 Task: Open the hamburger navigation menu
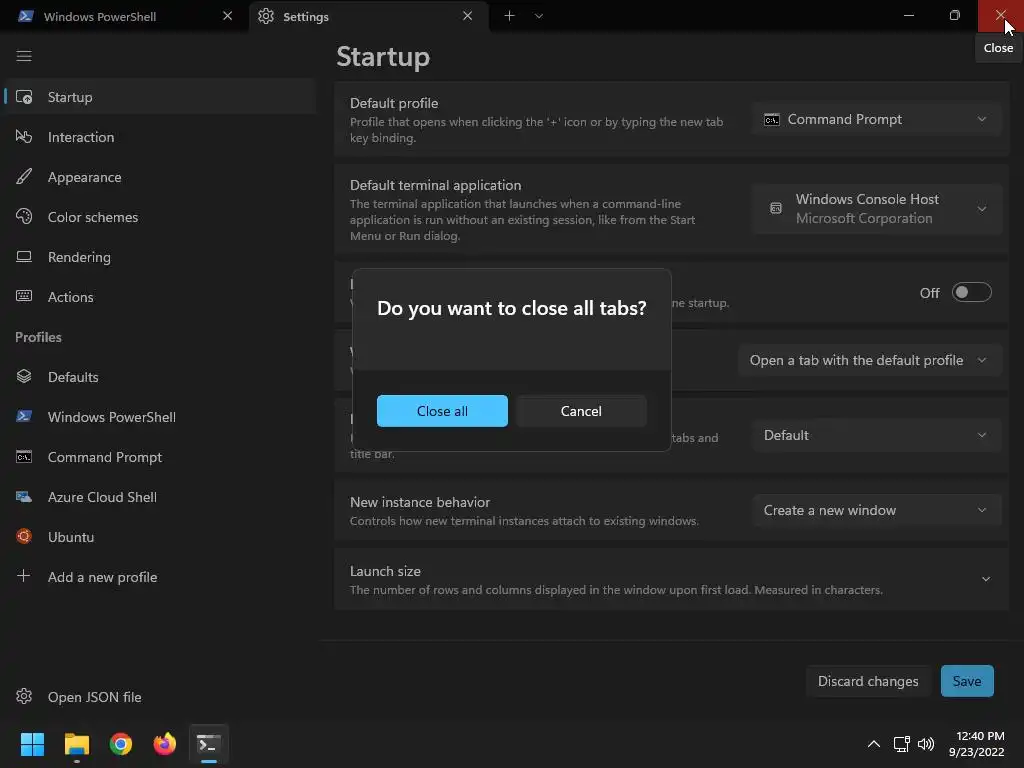click(x=24, y=56)
